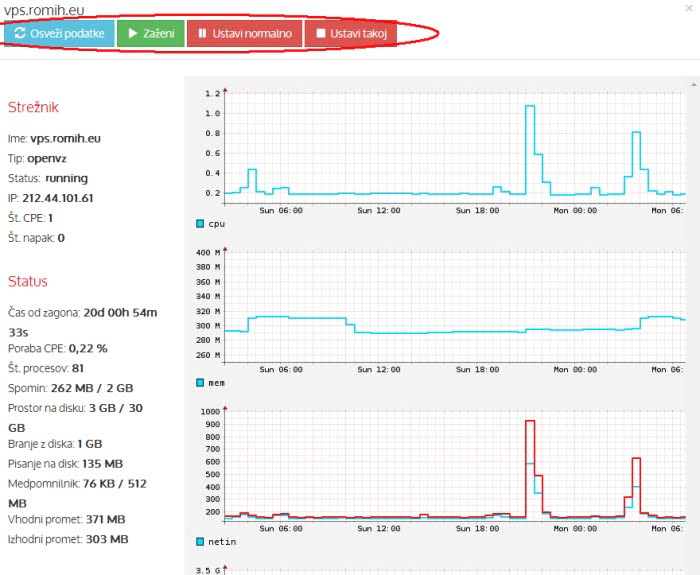Viewport: 700px width, 575px height.
Task: Click the stop square icon in Ustavi takoj
Action: tap(321, 33)
